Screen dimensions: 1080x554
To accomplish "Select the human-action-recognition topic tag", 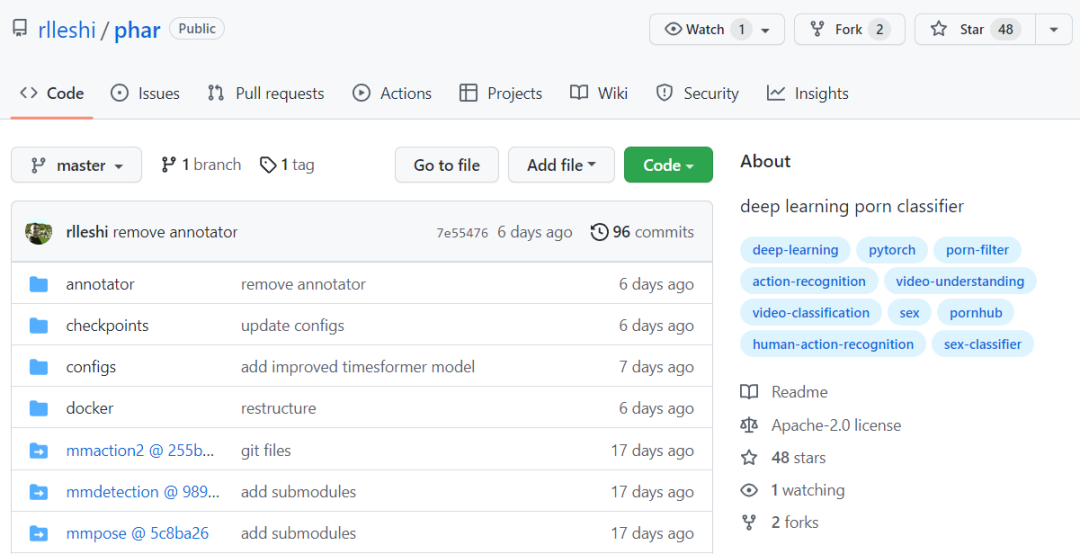I will [x=833, y=344].
